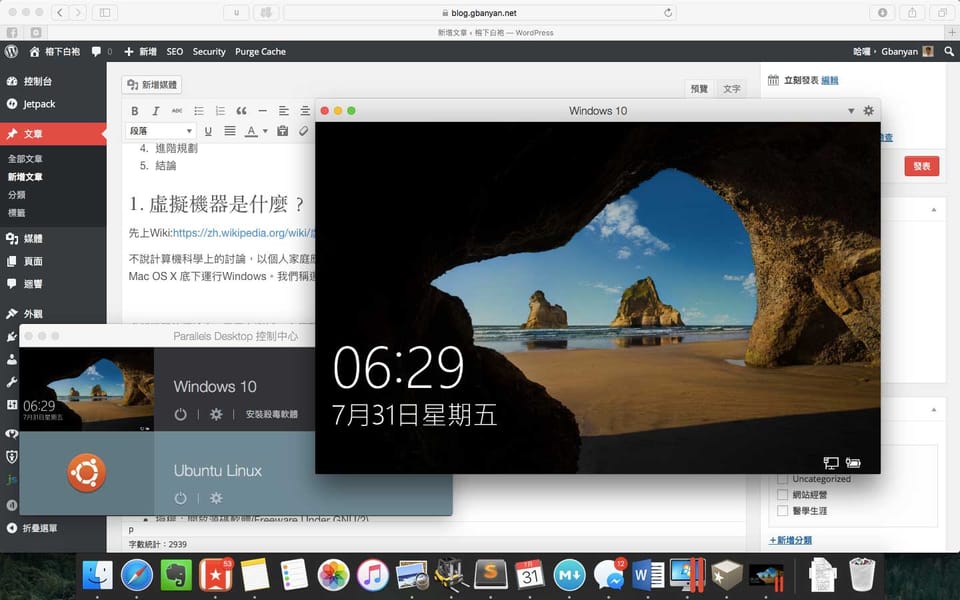Open Microsoft Word from the Dock
Screen dimensions: 960x600
[x=648, y=575]
